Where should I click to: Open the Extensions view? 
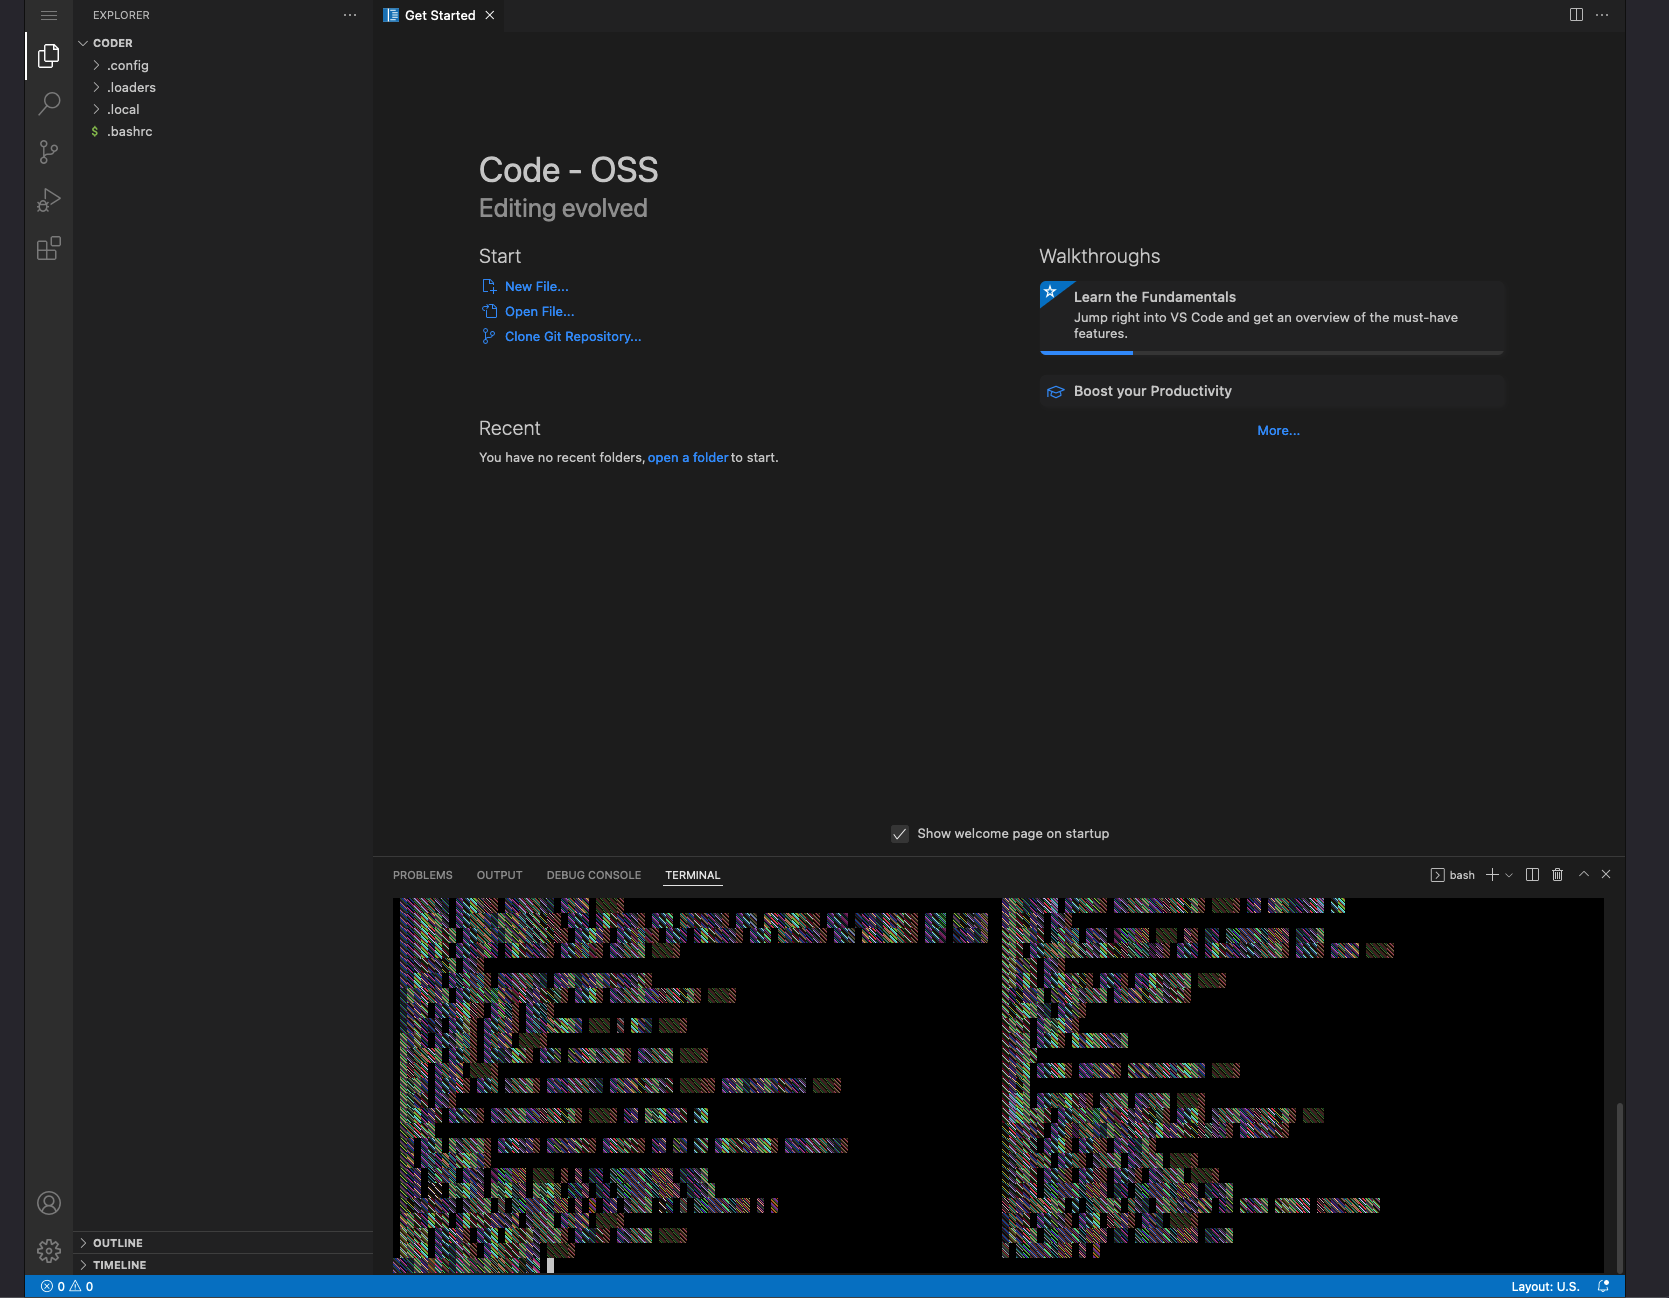click(49, 248)
